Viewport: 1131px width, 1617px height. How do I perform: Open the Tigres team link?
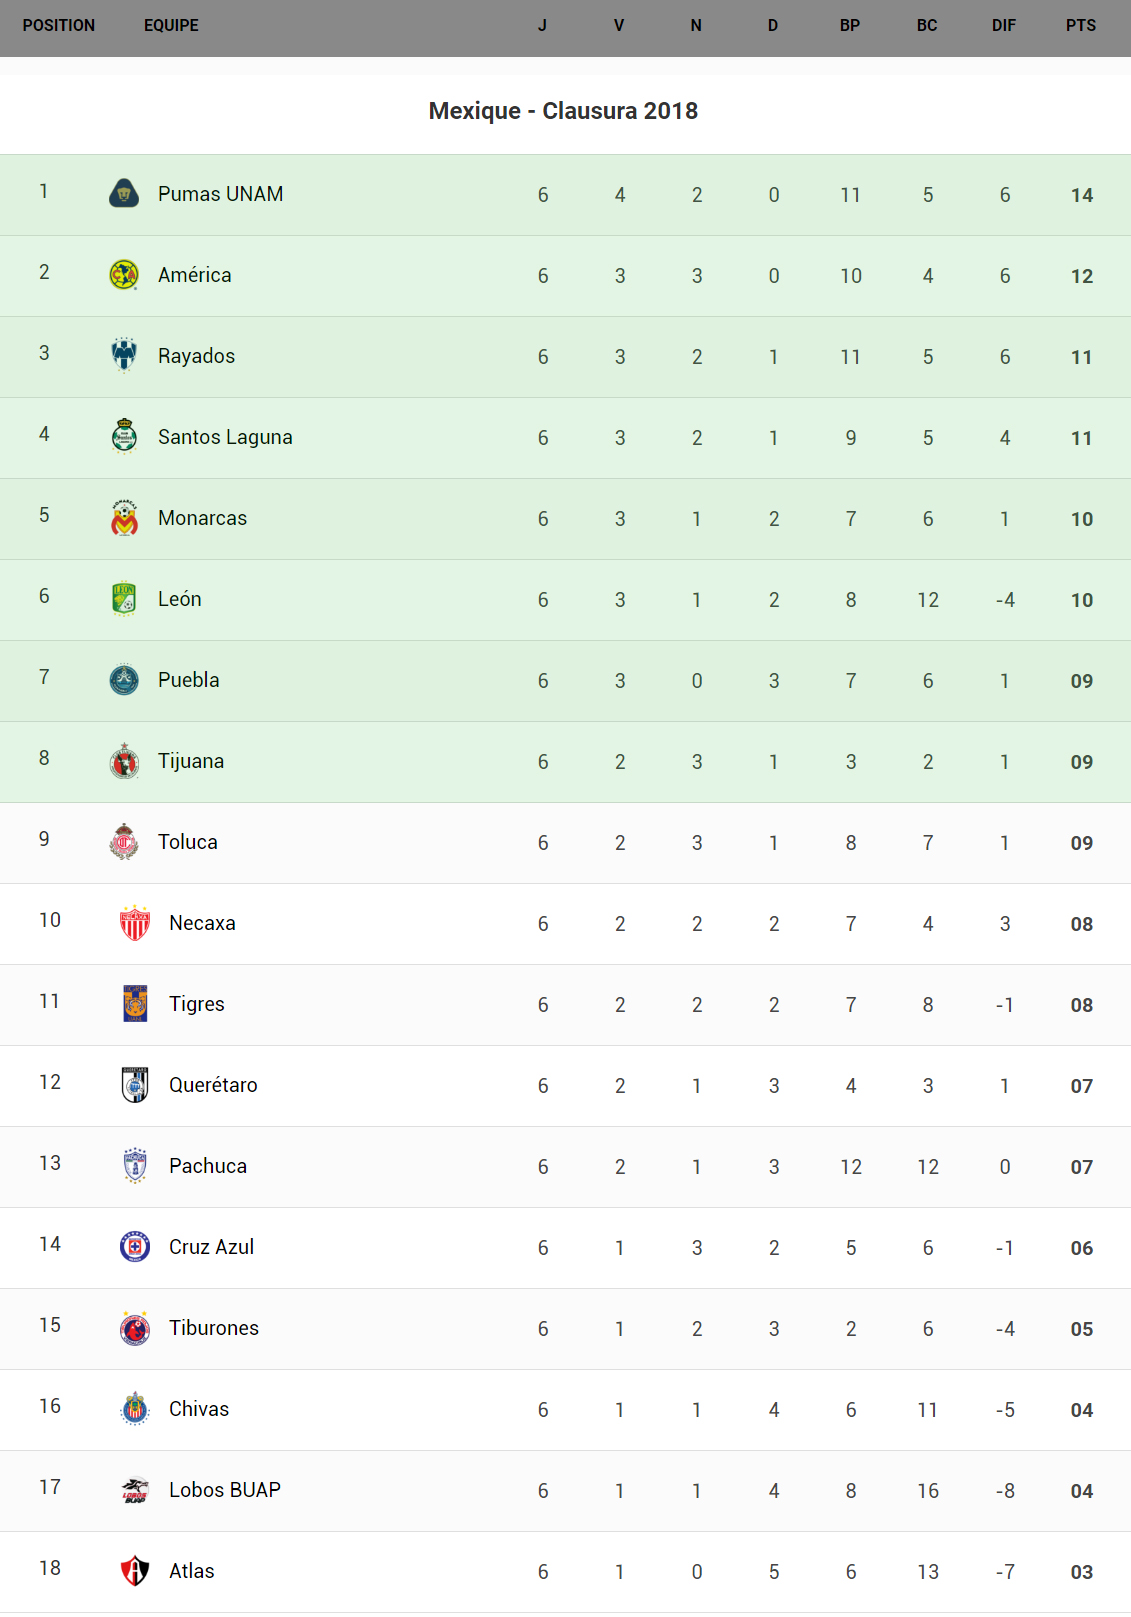pos(197,1004)
